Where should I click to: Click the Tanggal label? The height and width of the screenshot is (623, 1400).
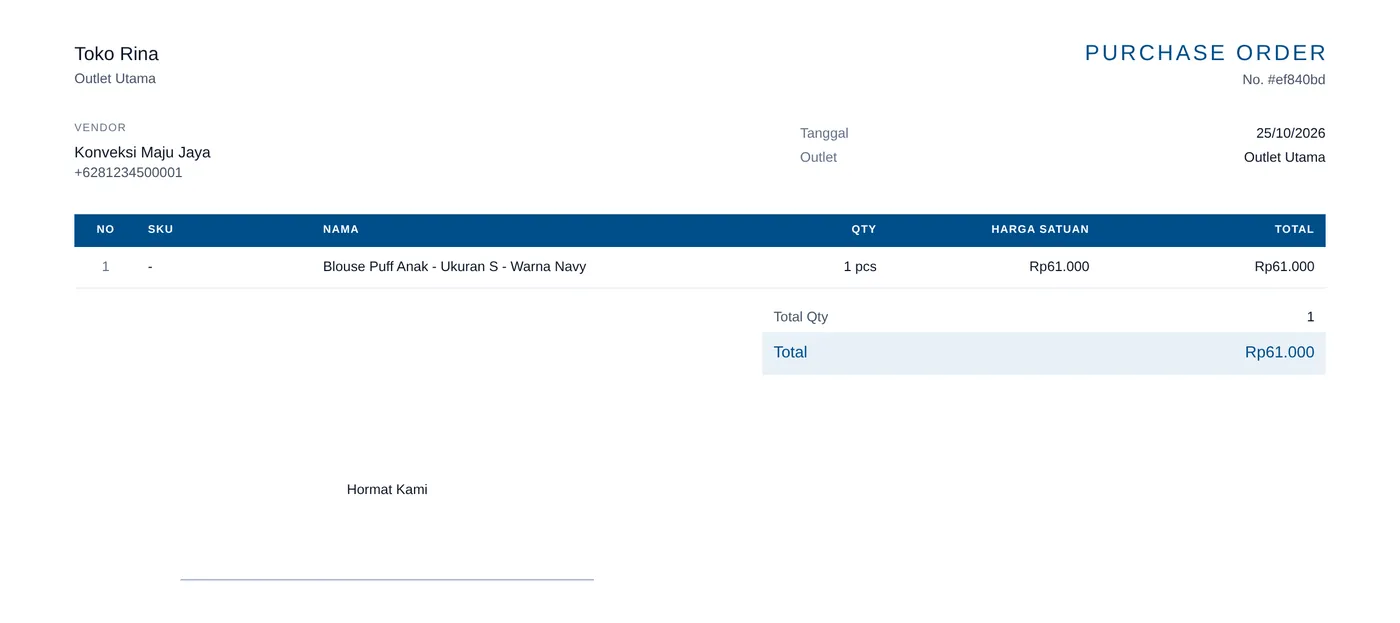point(824,134)
